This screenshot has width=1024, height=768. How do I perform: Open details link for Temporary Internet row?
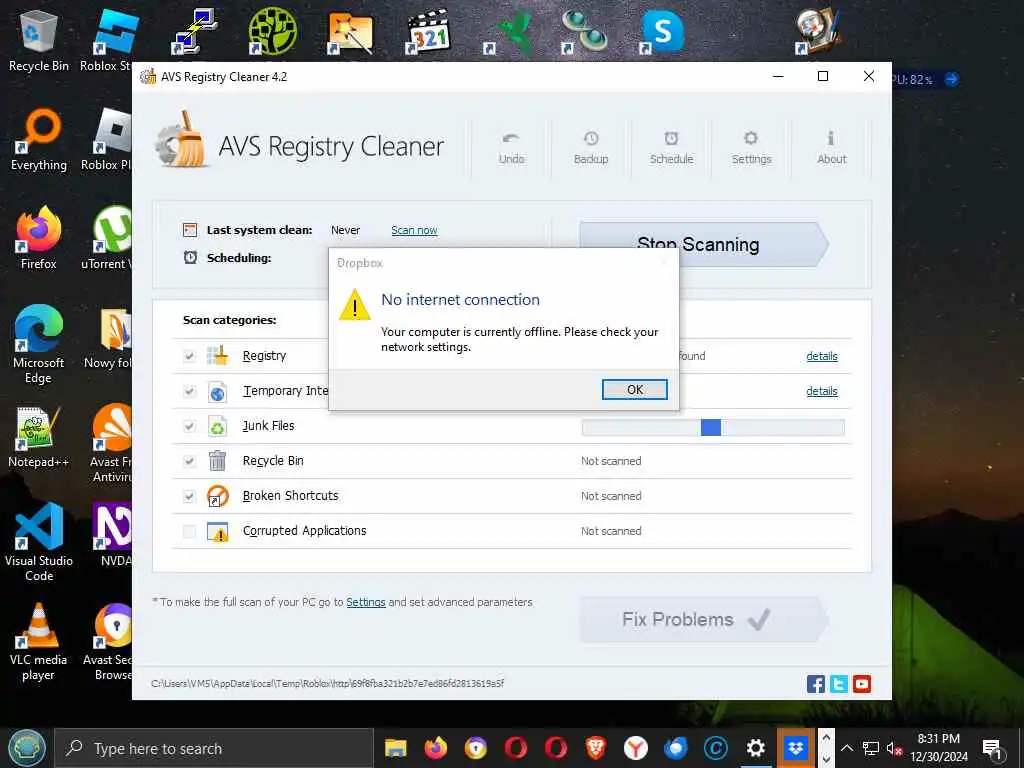click(822, 391)
